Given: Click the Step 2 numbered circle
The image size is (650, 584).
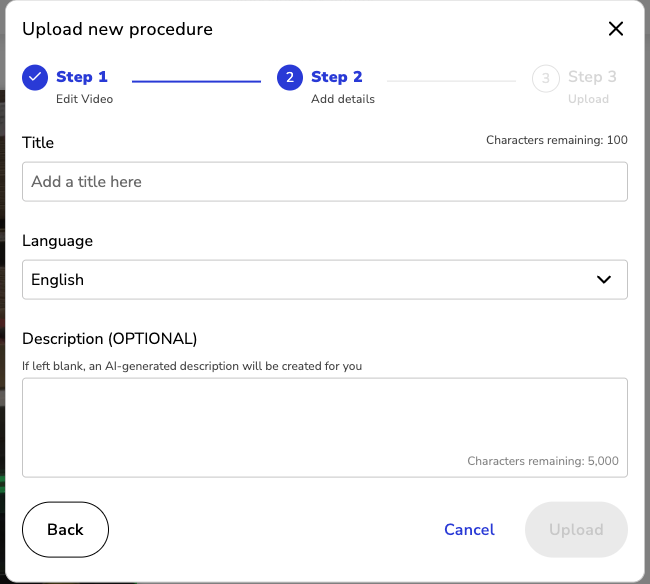Looking at the screenshot, I should coord(290,77).
